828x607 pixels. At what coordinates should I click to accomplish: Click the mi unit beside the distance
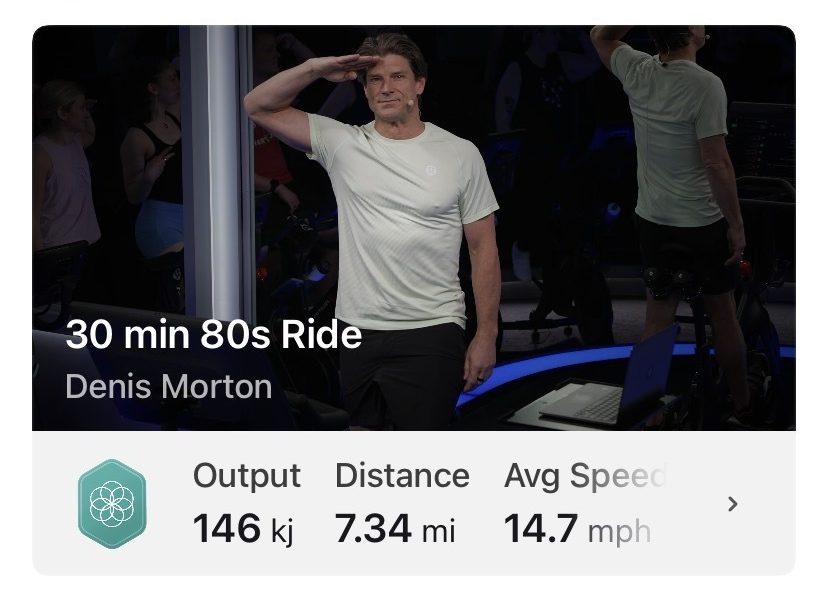(x=438, y=531)
